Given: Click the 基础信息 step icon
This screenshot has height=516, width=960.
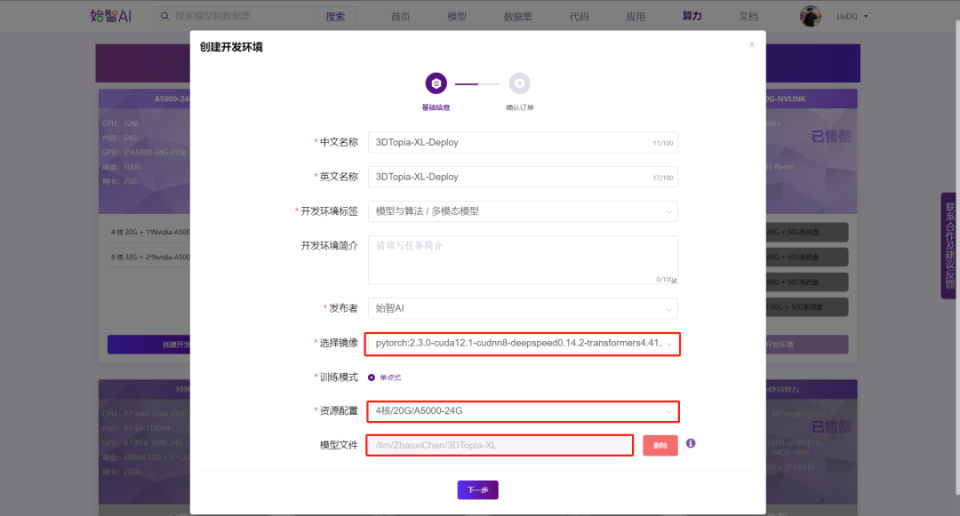Looking at the screenshot, I should 436,83.
